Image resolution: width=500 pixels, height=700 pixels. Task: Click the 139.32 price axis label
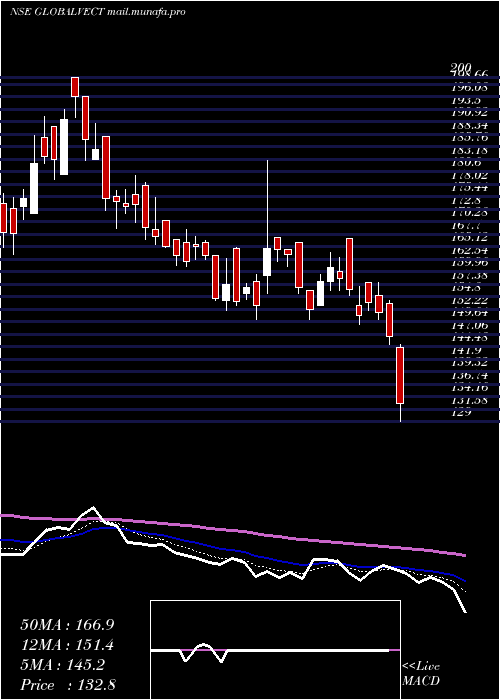(x=469, y=364)
